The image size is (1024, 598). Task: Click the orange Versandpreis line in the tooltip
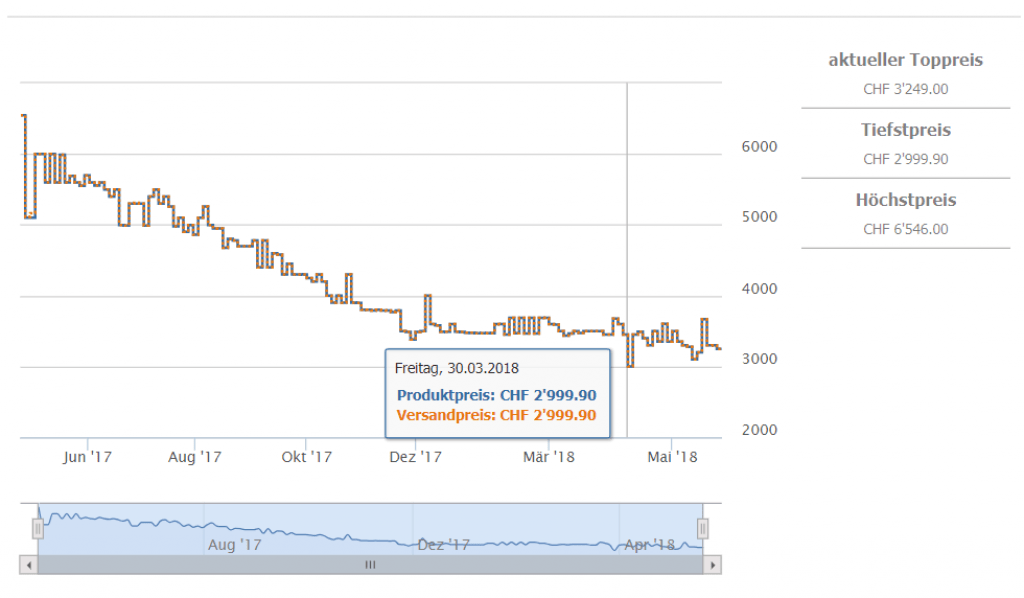[x=496, y=415]
